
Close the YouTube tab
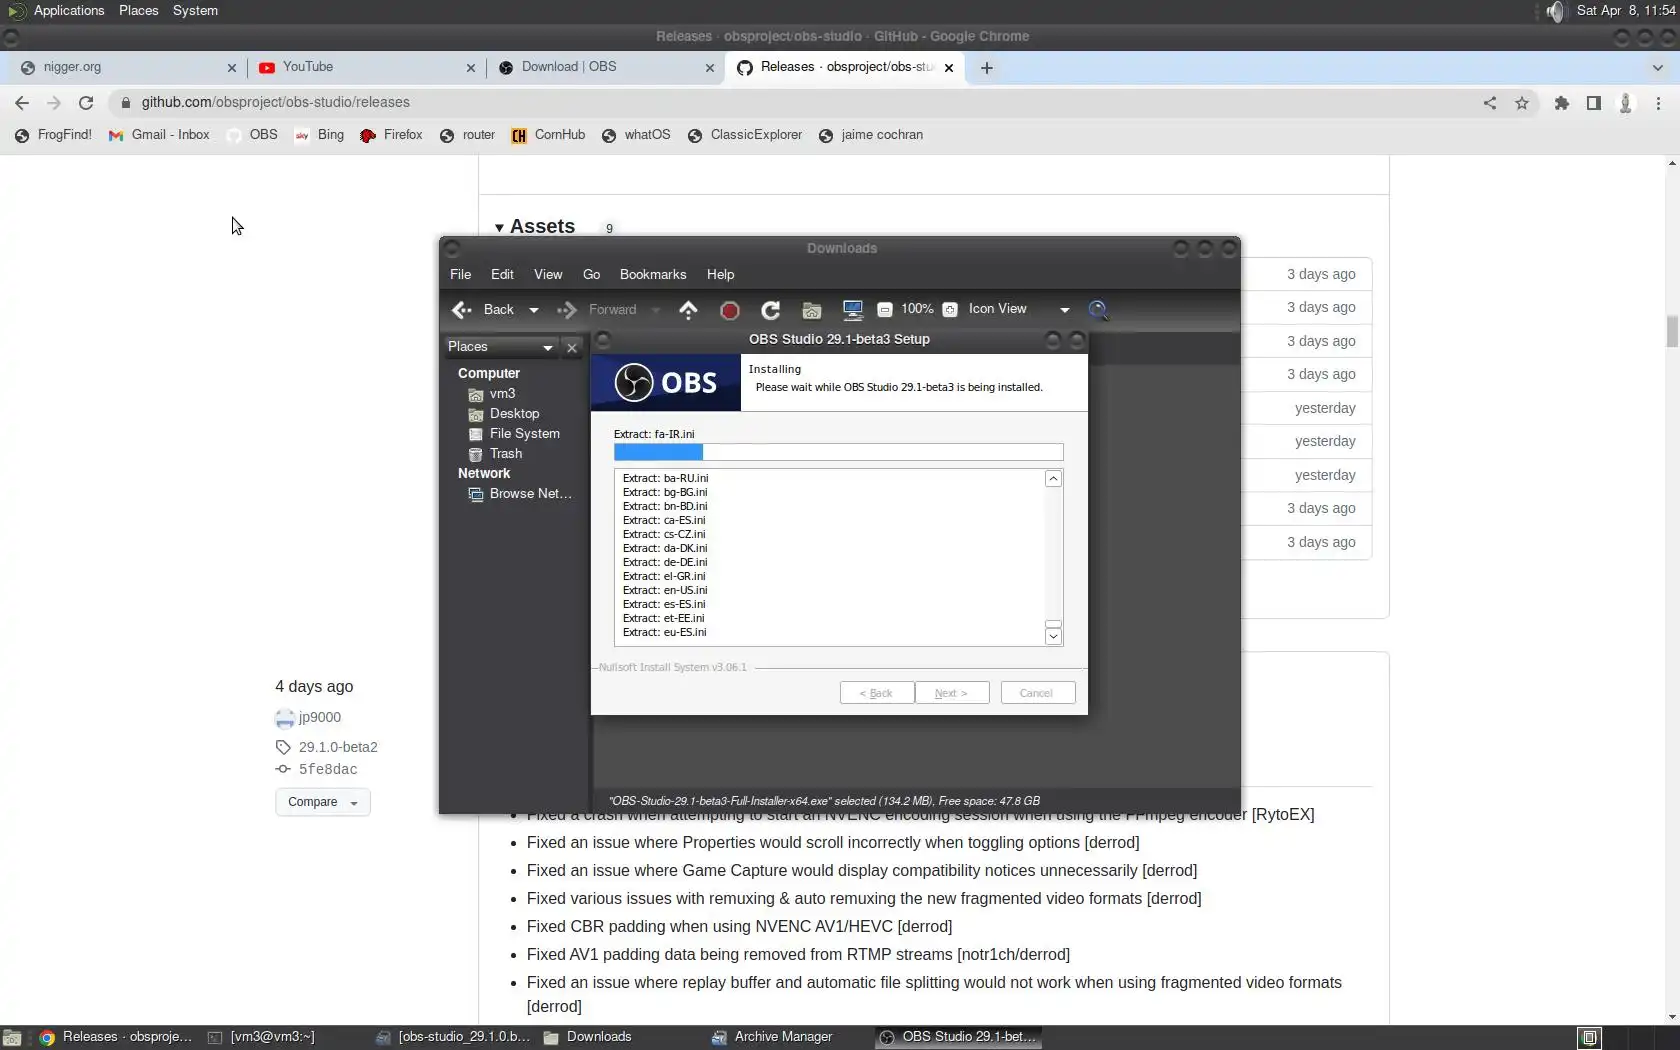coord(471,68)
